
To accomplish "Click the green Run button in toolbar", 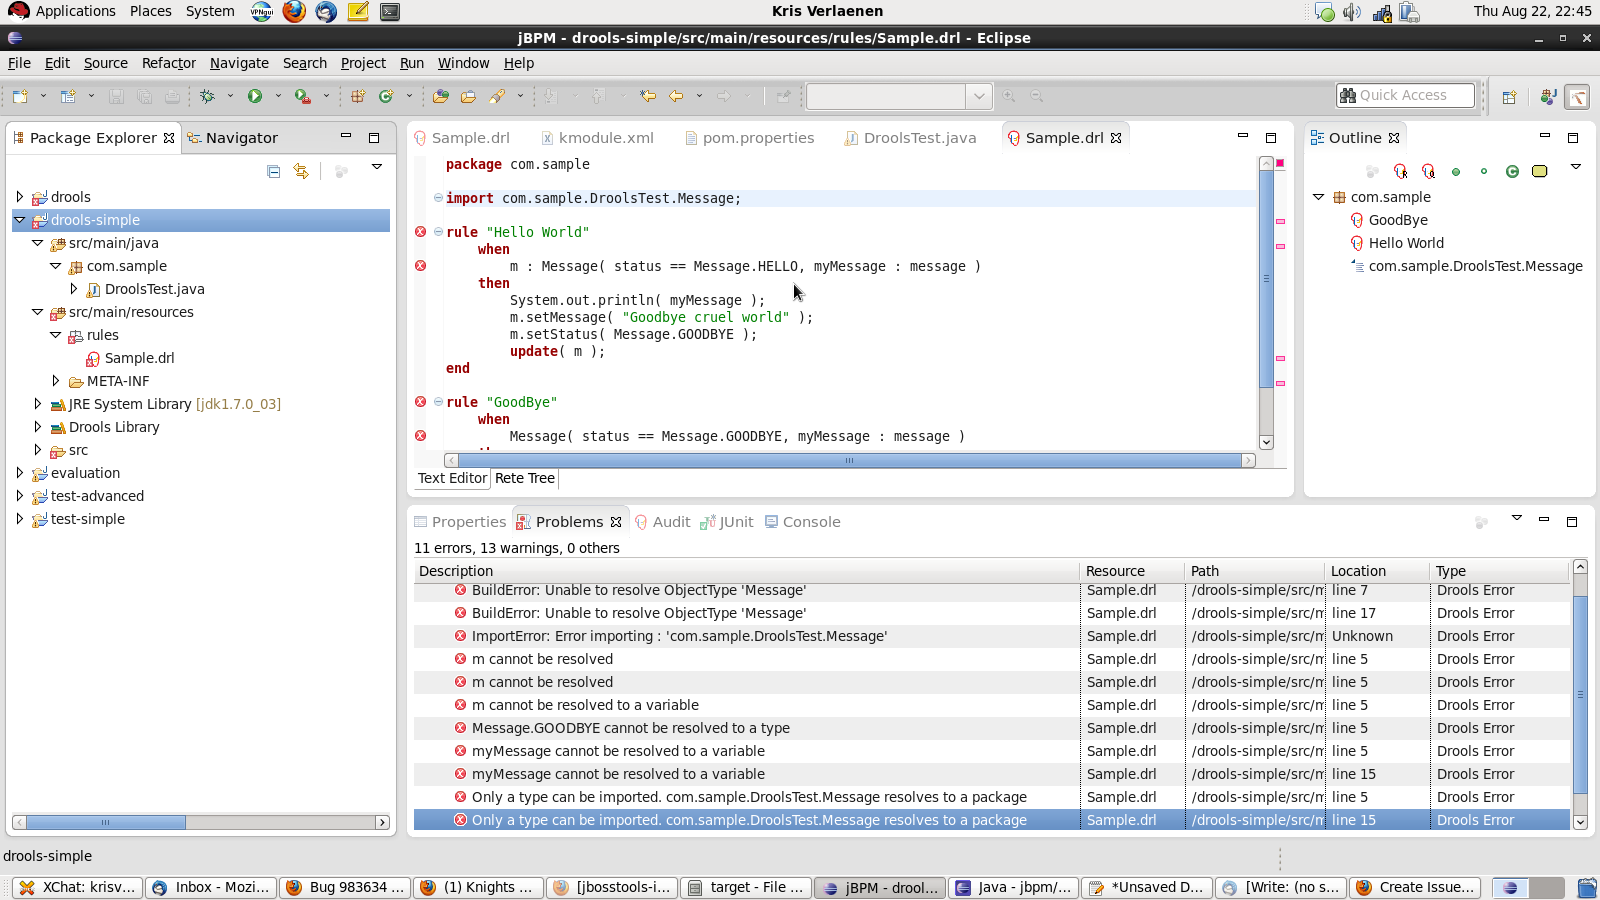I will (255, 96).
